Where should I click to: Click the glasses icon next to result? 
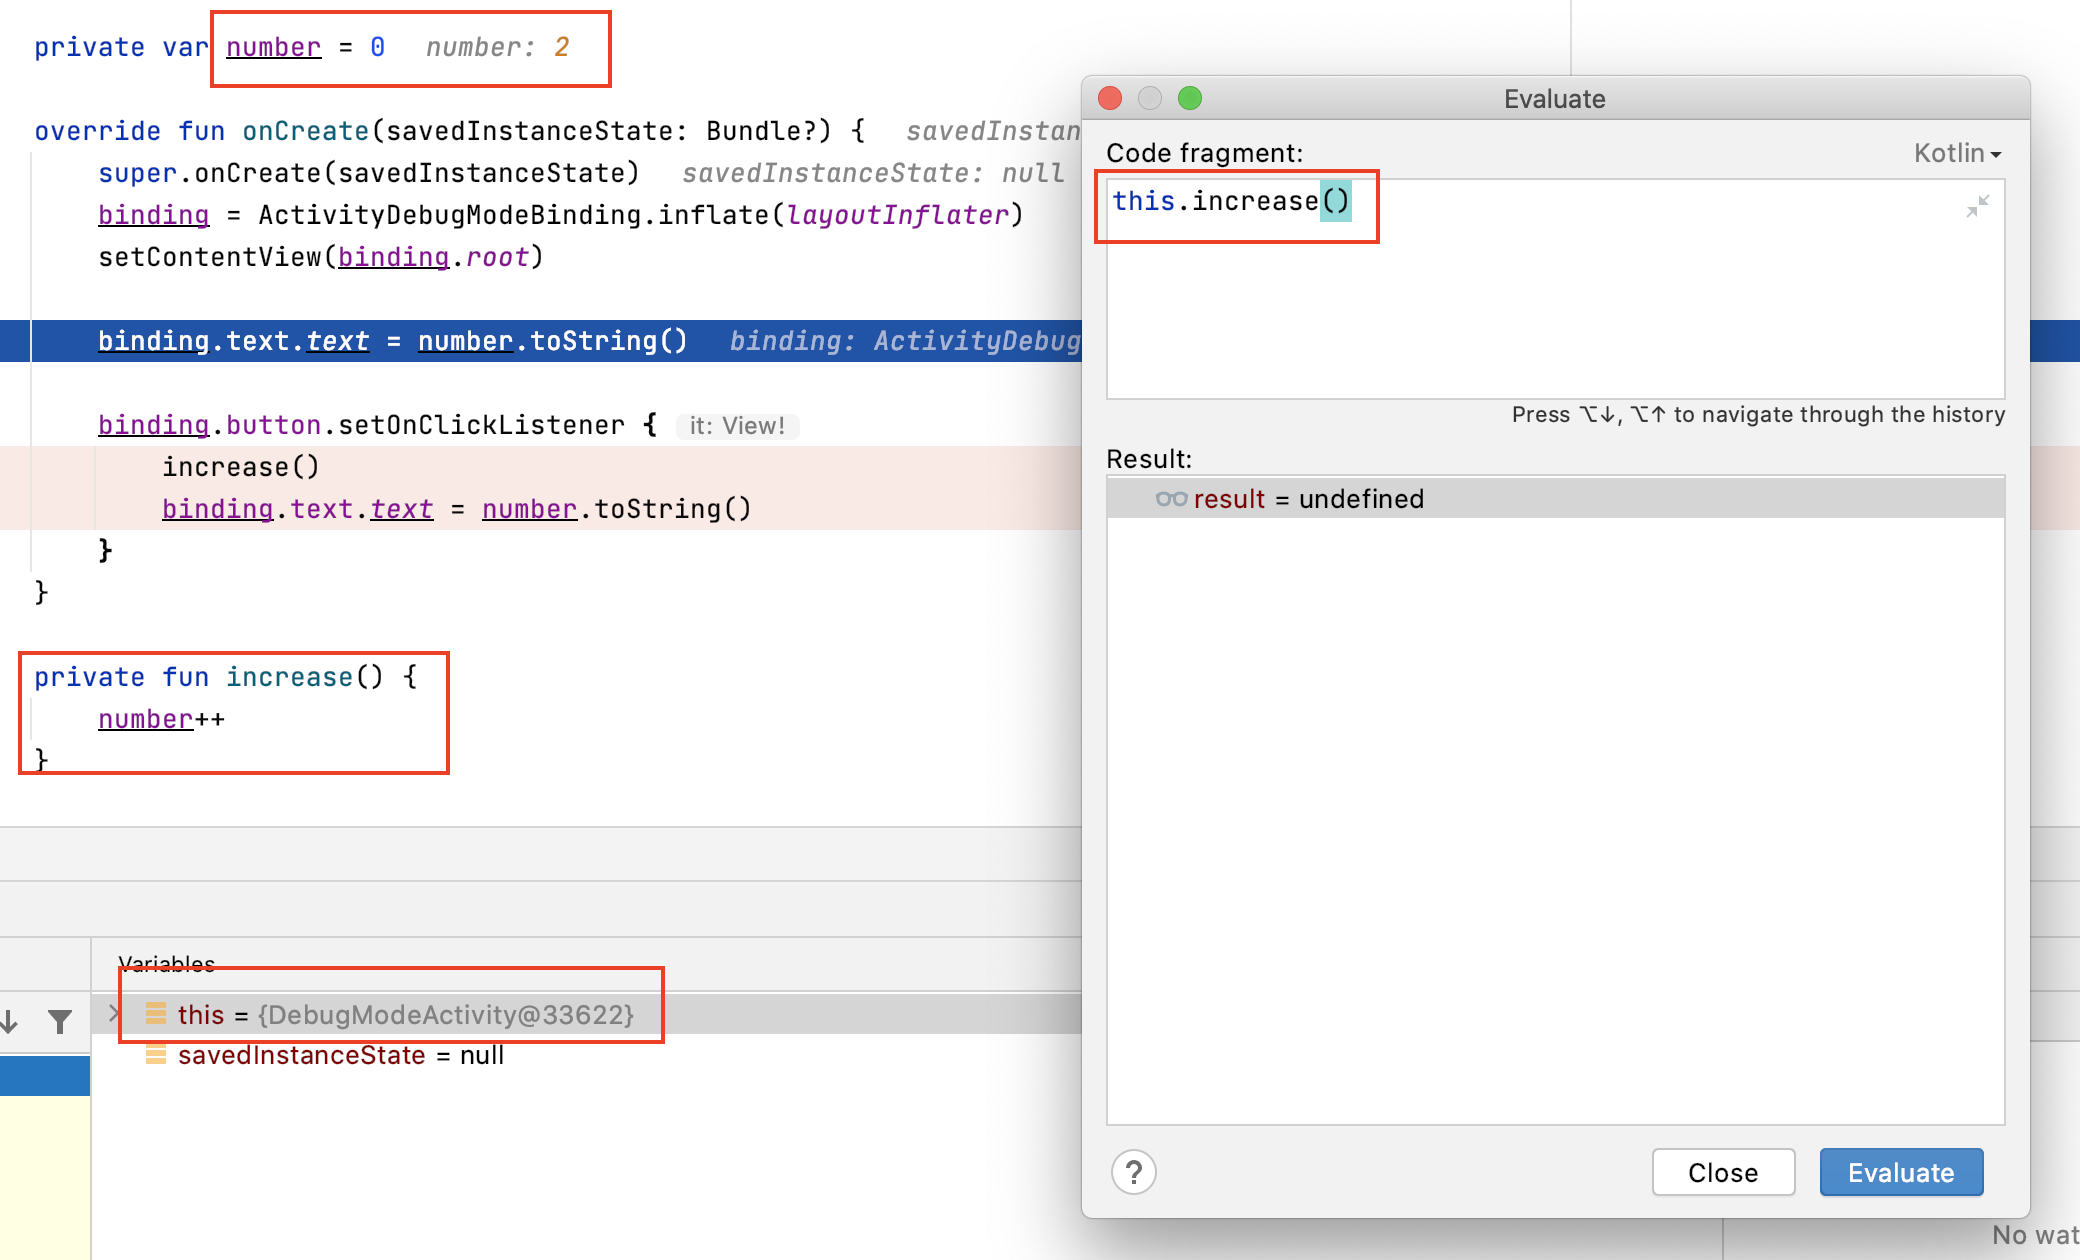click(x=1171, y=499)
